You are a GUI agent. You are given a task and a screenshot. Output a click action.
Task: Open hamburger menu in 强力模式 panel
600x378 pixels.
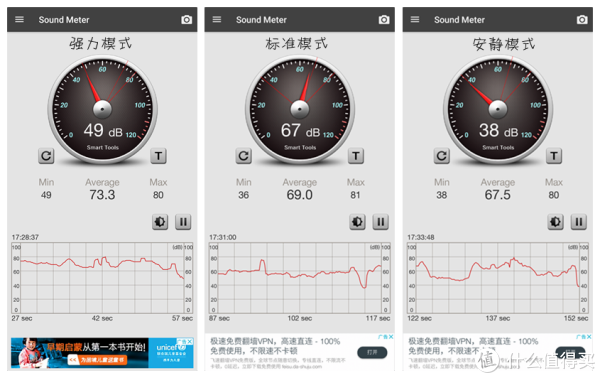pos(19,19)
